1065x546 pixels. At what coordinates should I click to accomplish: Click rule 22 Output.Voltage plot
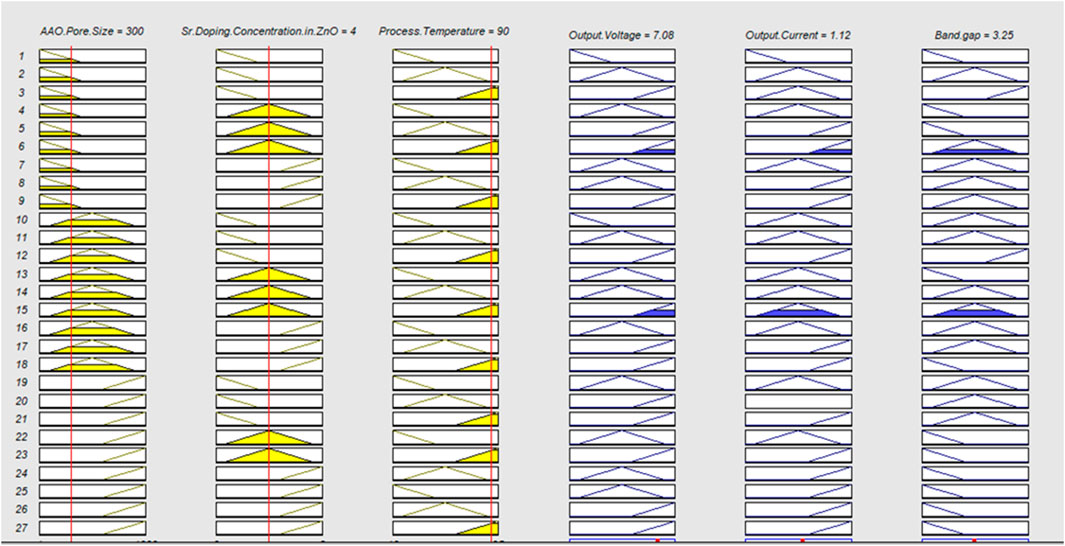[622, 437]
